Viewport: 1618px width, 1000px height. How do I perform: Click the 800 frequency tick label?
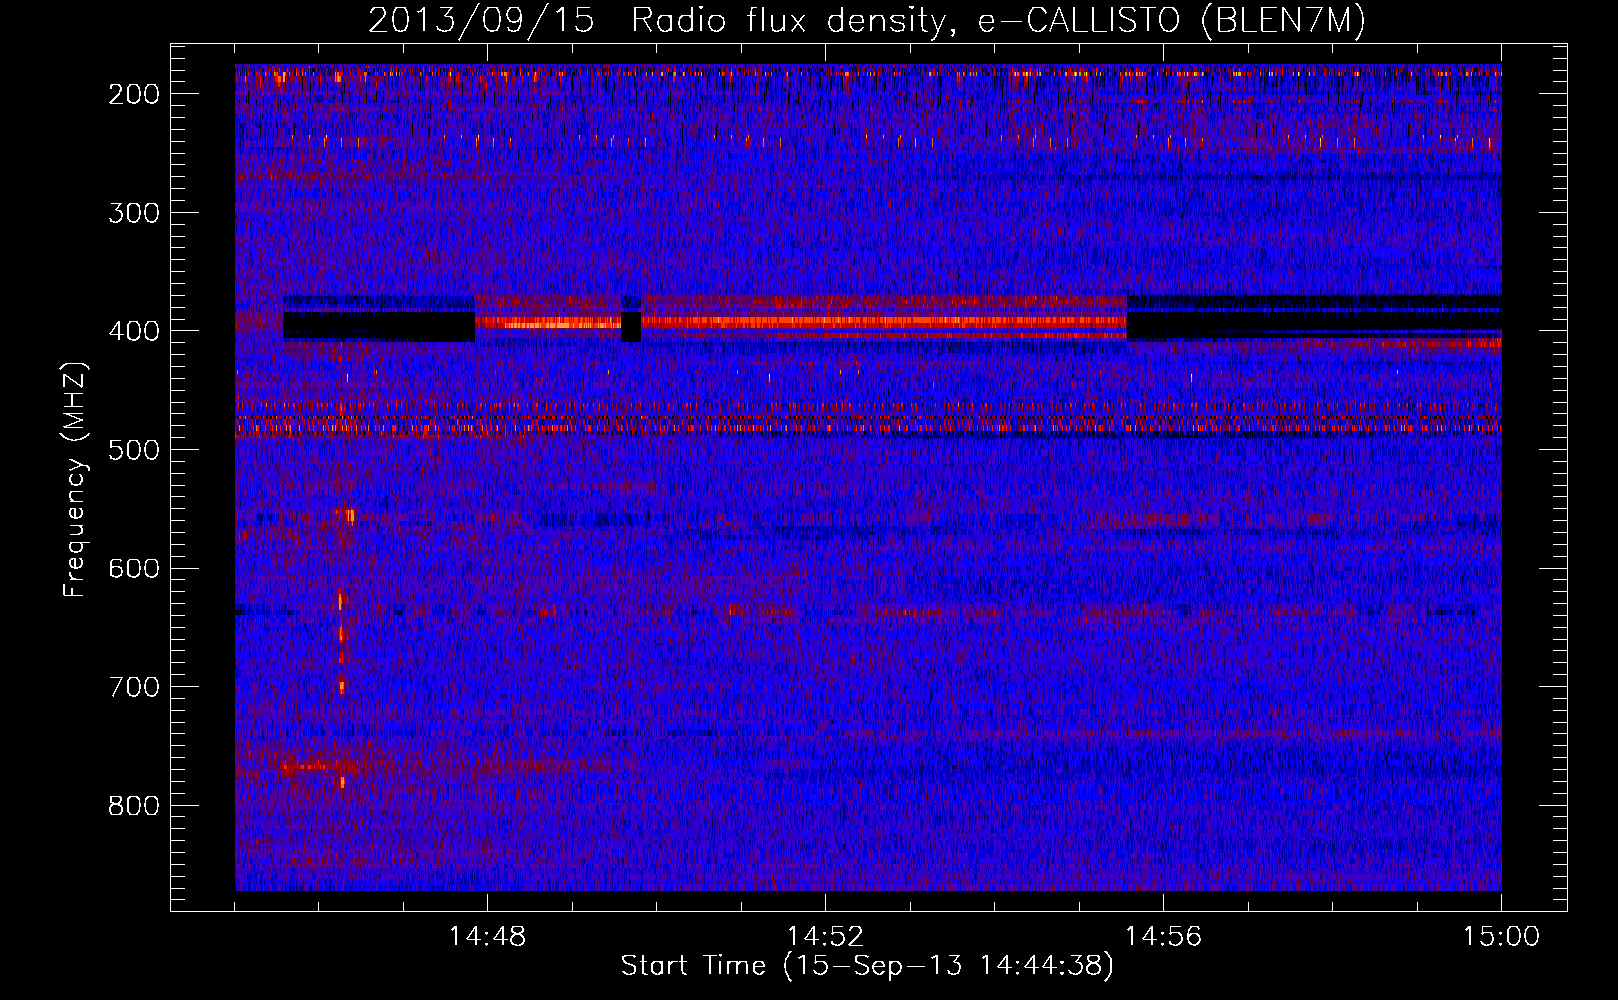point(133,806)
